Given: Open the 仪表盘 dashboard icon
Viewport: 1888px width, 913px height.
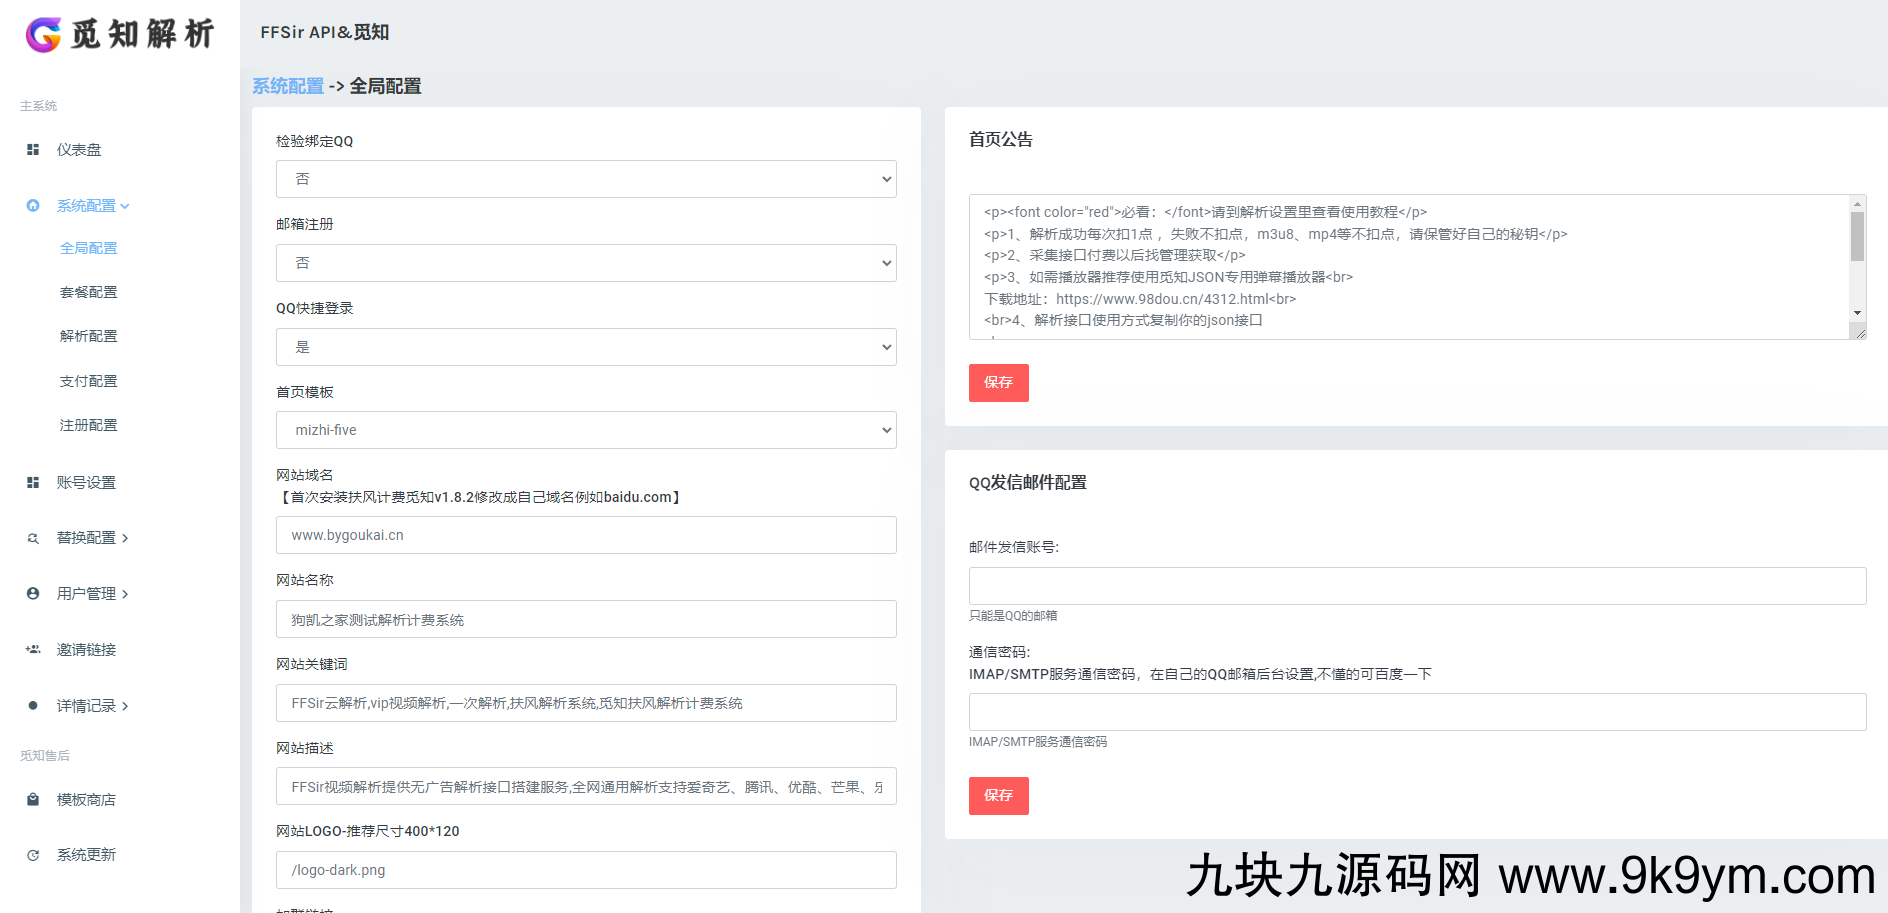Looking at the screenshot, I should [33, 149].
